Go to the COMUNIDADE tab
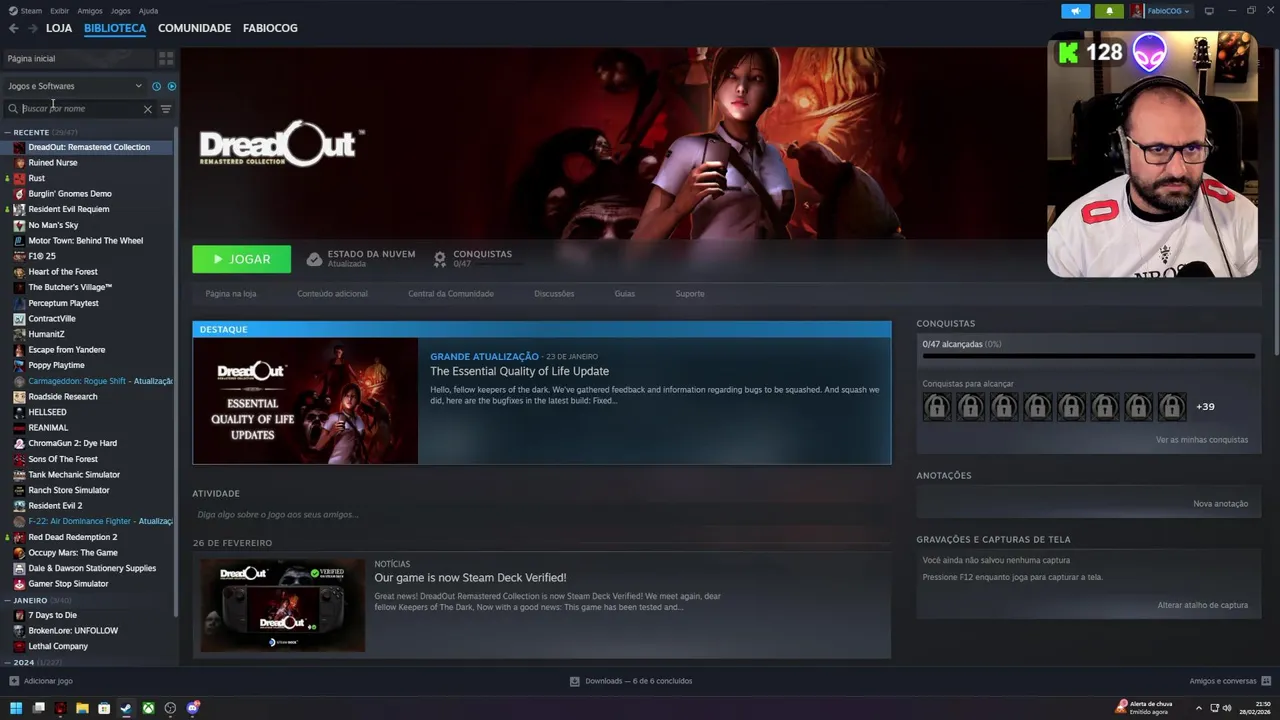The width and height of the screenshot is (1280, 720). click(x=194, y=28)
